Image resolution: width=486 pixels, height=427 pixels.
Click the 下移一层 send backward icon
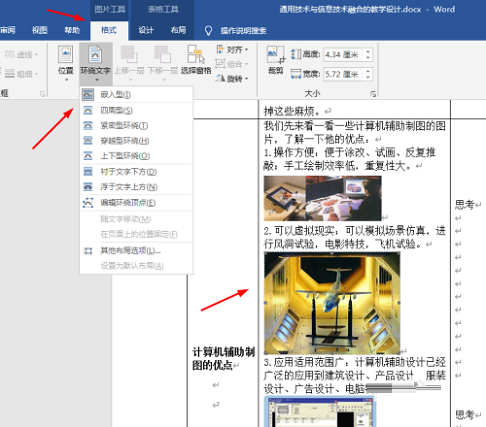[x=162, y=55]
